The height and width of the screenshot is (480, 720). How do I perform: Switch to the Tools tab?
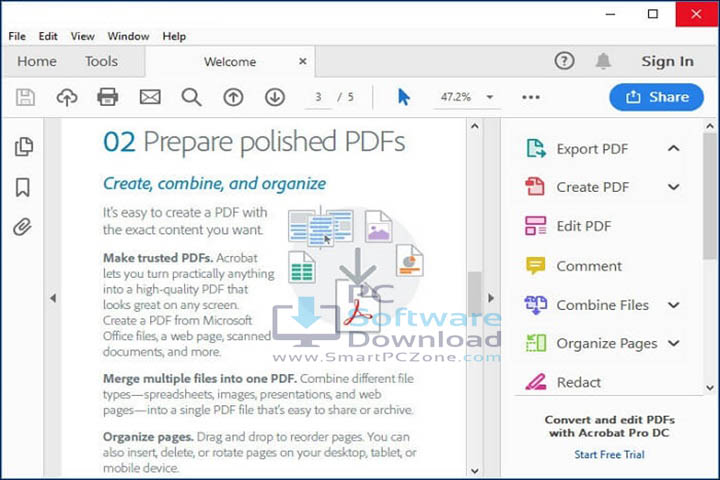[101, 61]
